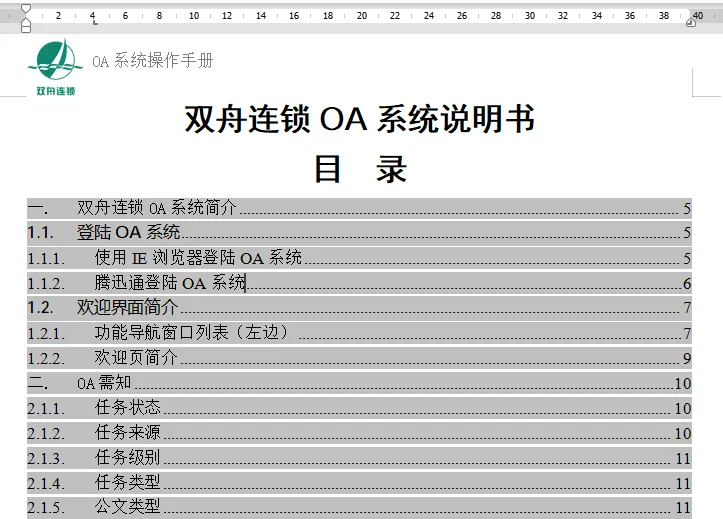Image resolution: width=723 pixels, height=519 pixels.
Task: Click section number 1.1.1. in the contents
Action: coord(46,259)
